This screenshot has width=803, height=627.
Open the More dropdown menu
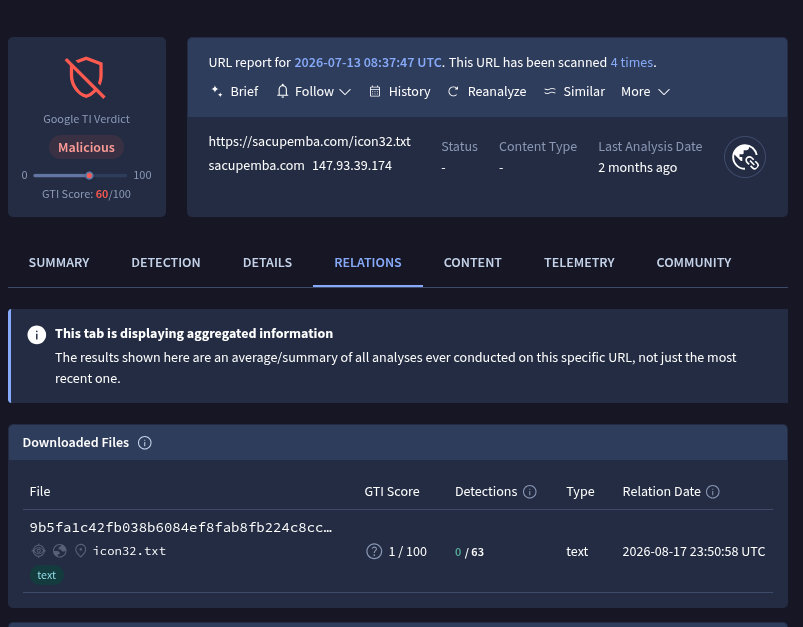click(645, 92)
